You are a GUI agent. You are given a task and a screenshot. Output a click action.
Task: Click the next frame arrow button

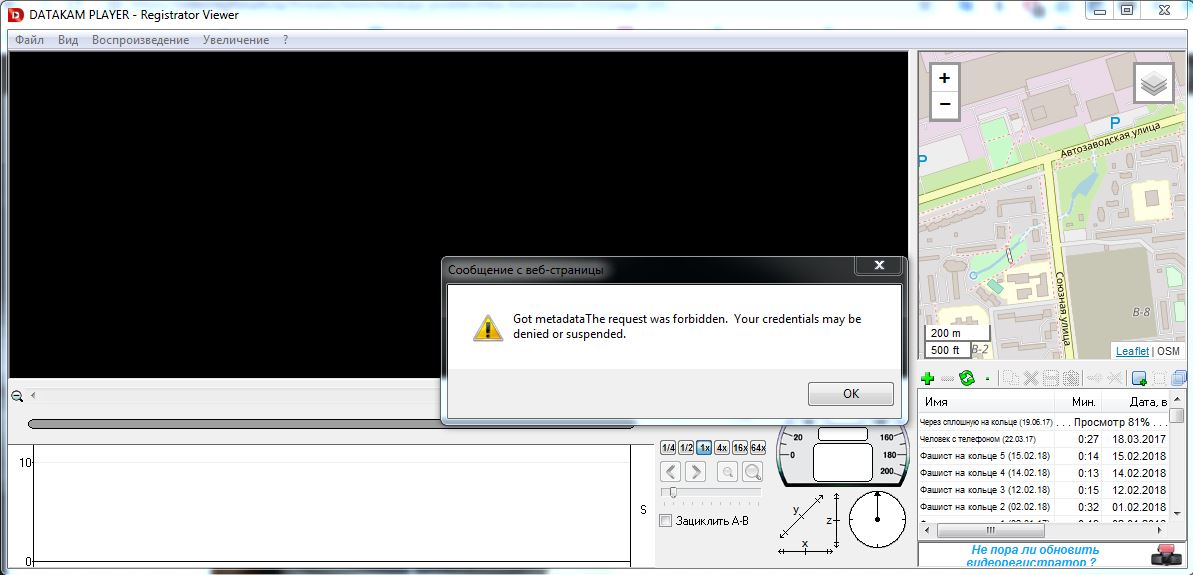695,471
